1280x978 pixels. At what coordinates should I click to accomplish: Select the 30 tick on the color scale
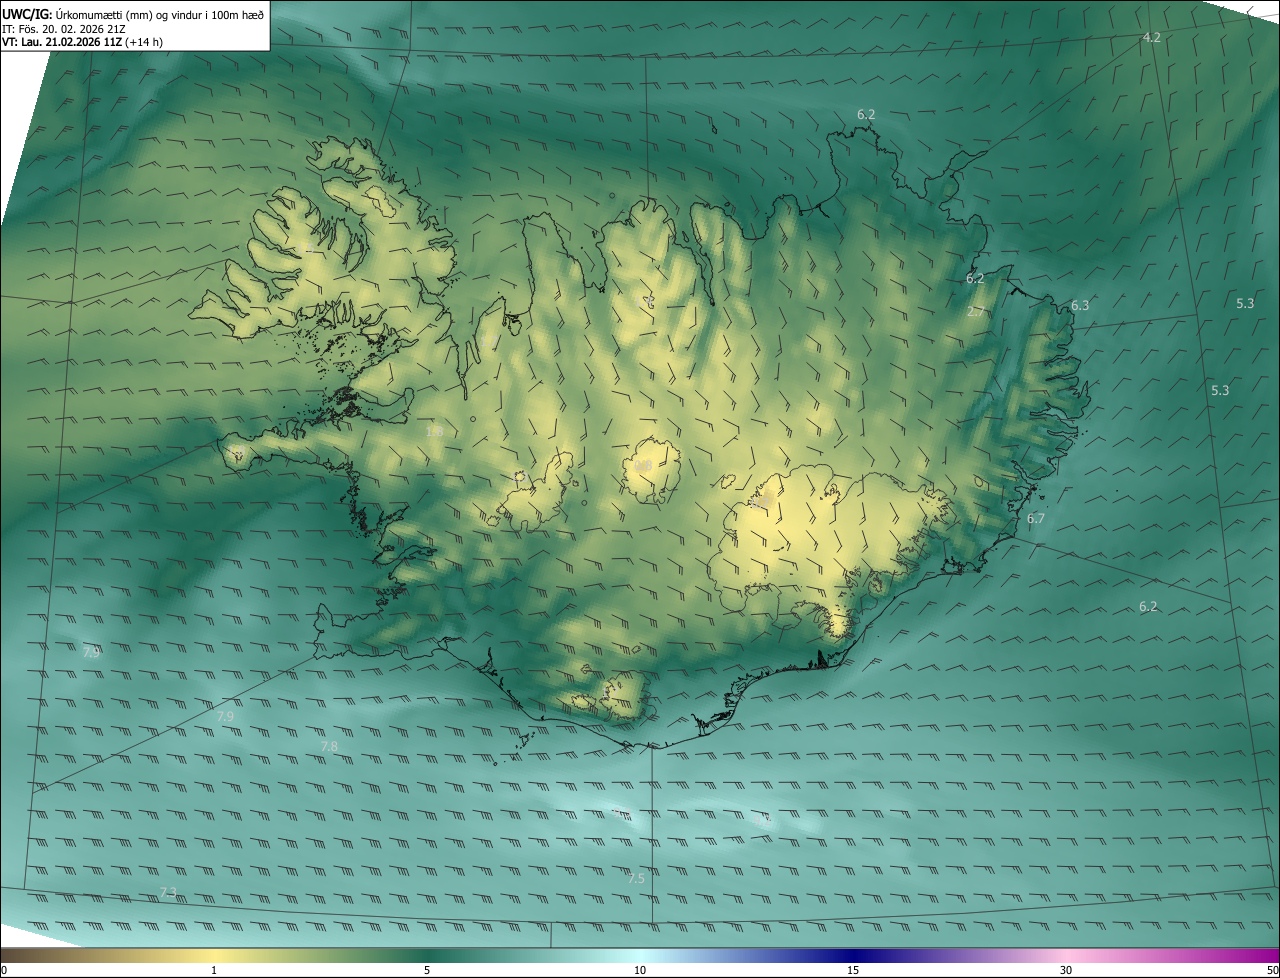click(x=1066, y=970)
